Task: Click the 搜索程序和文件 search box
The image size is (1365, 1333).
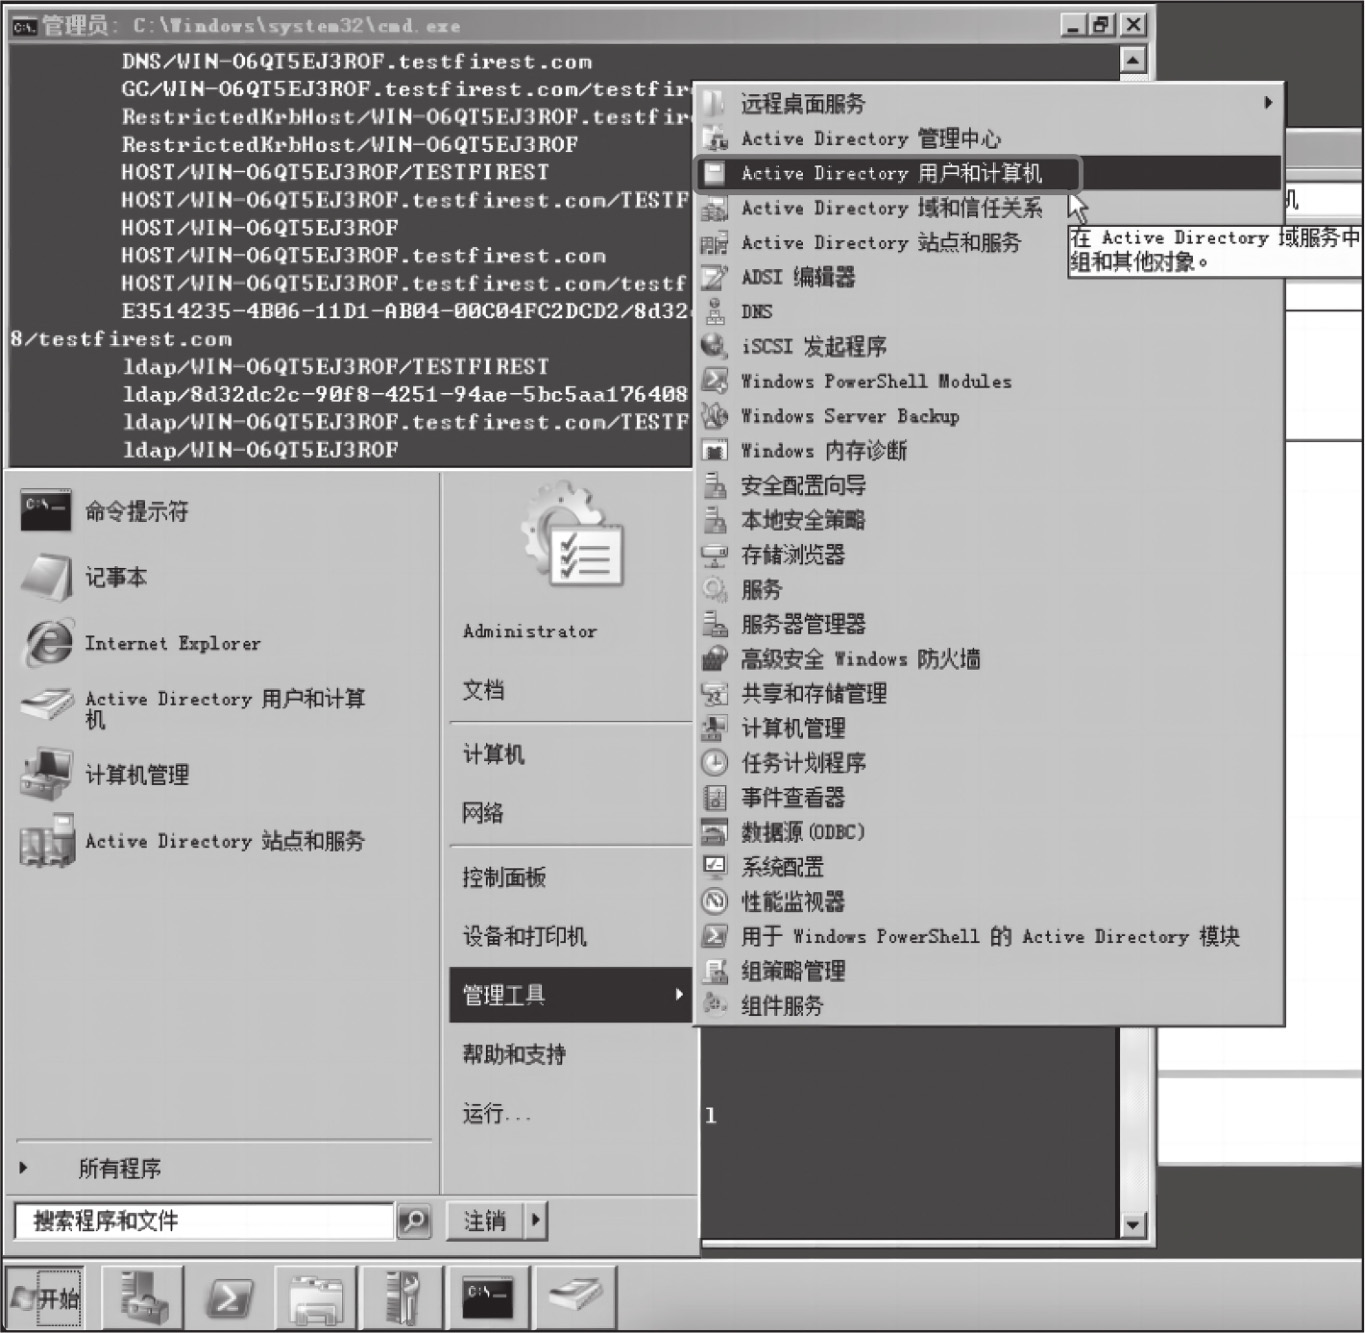Action: 205,1221
